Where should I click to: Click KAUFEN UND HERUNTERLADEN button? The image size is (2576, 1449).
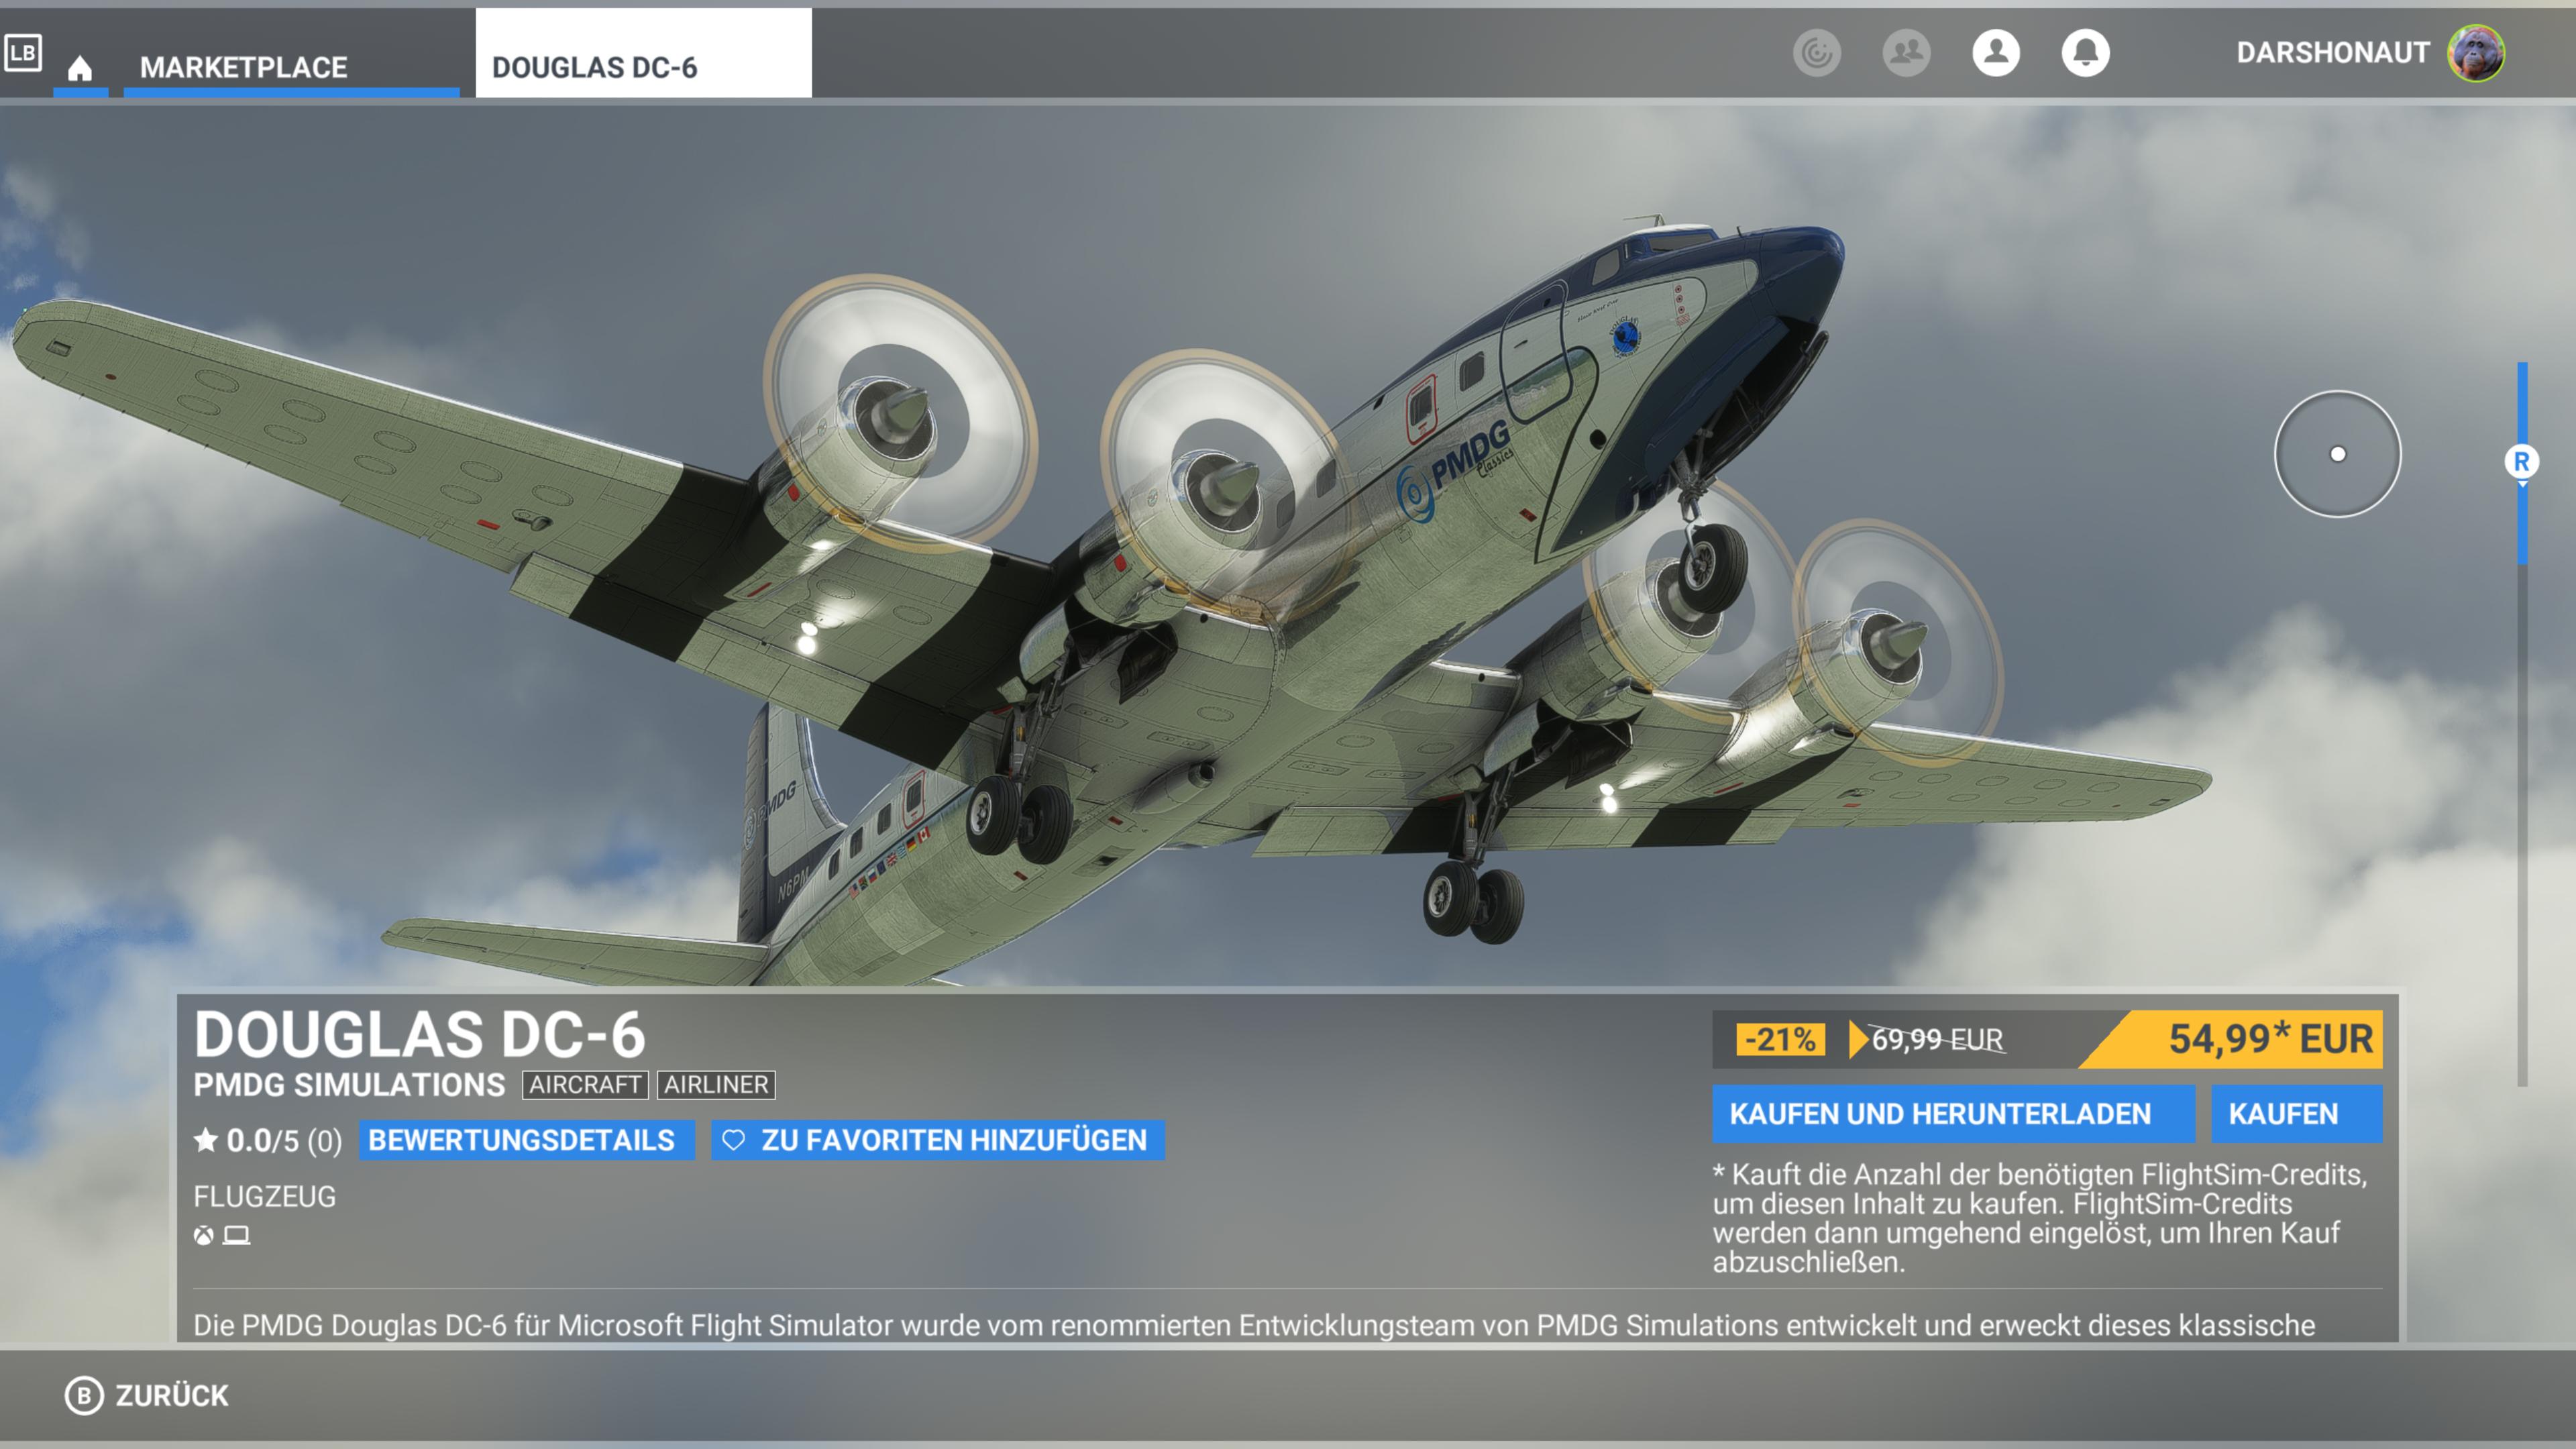coord(1953,1114)
